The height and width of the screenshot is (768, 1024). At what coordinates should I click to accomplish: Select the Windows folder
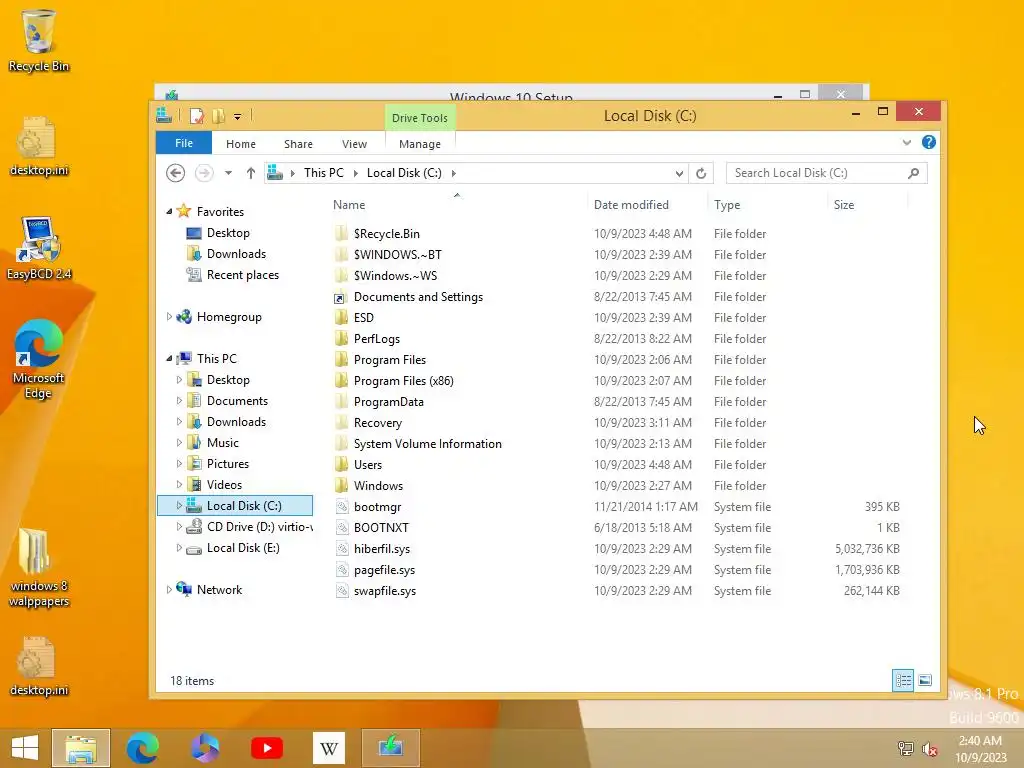pos(378,486)
